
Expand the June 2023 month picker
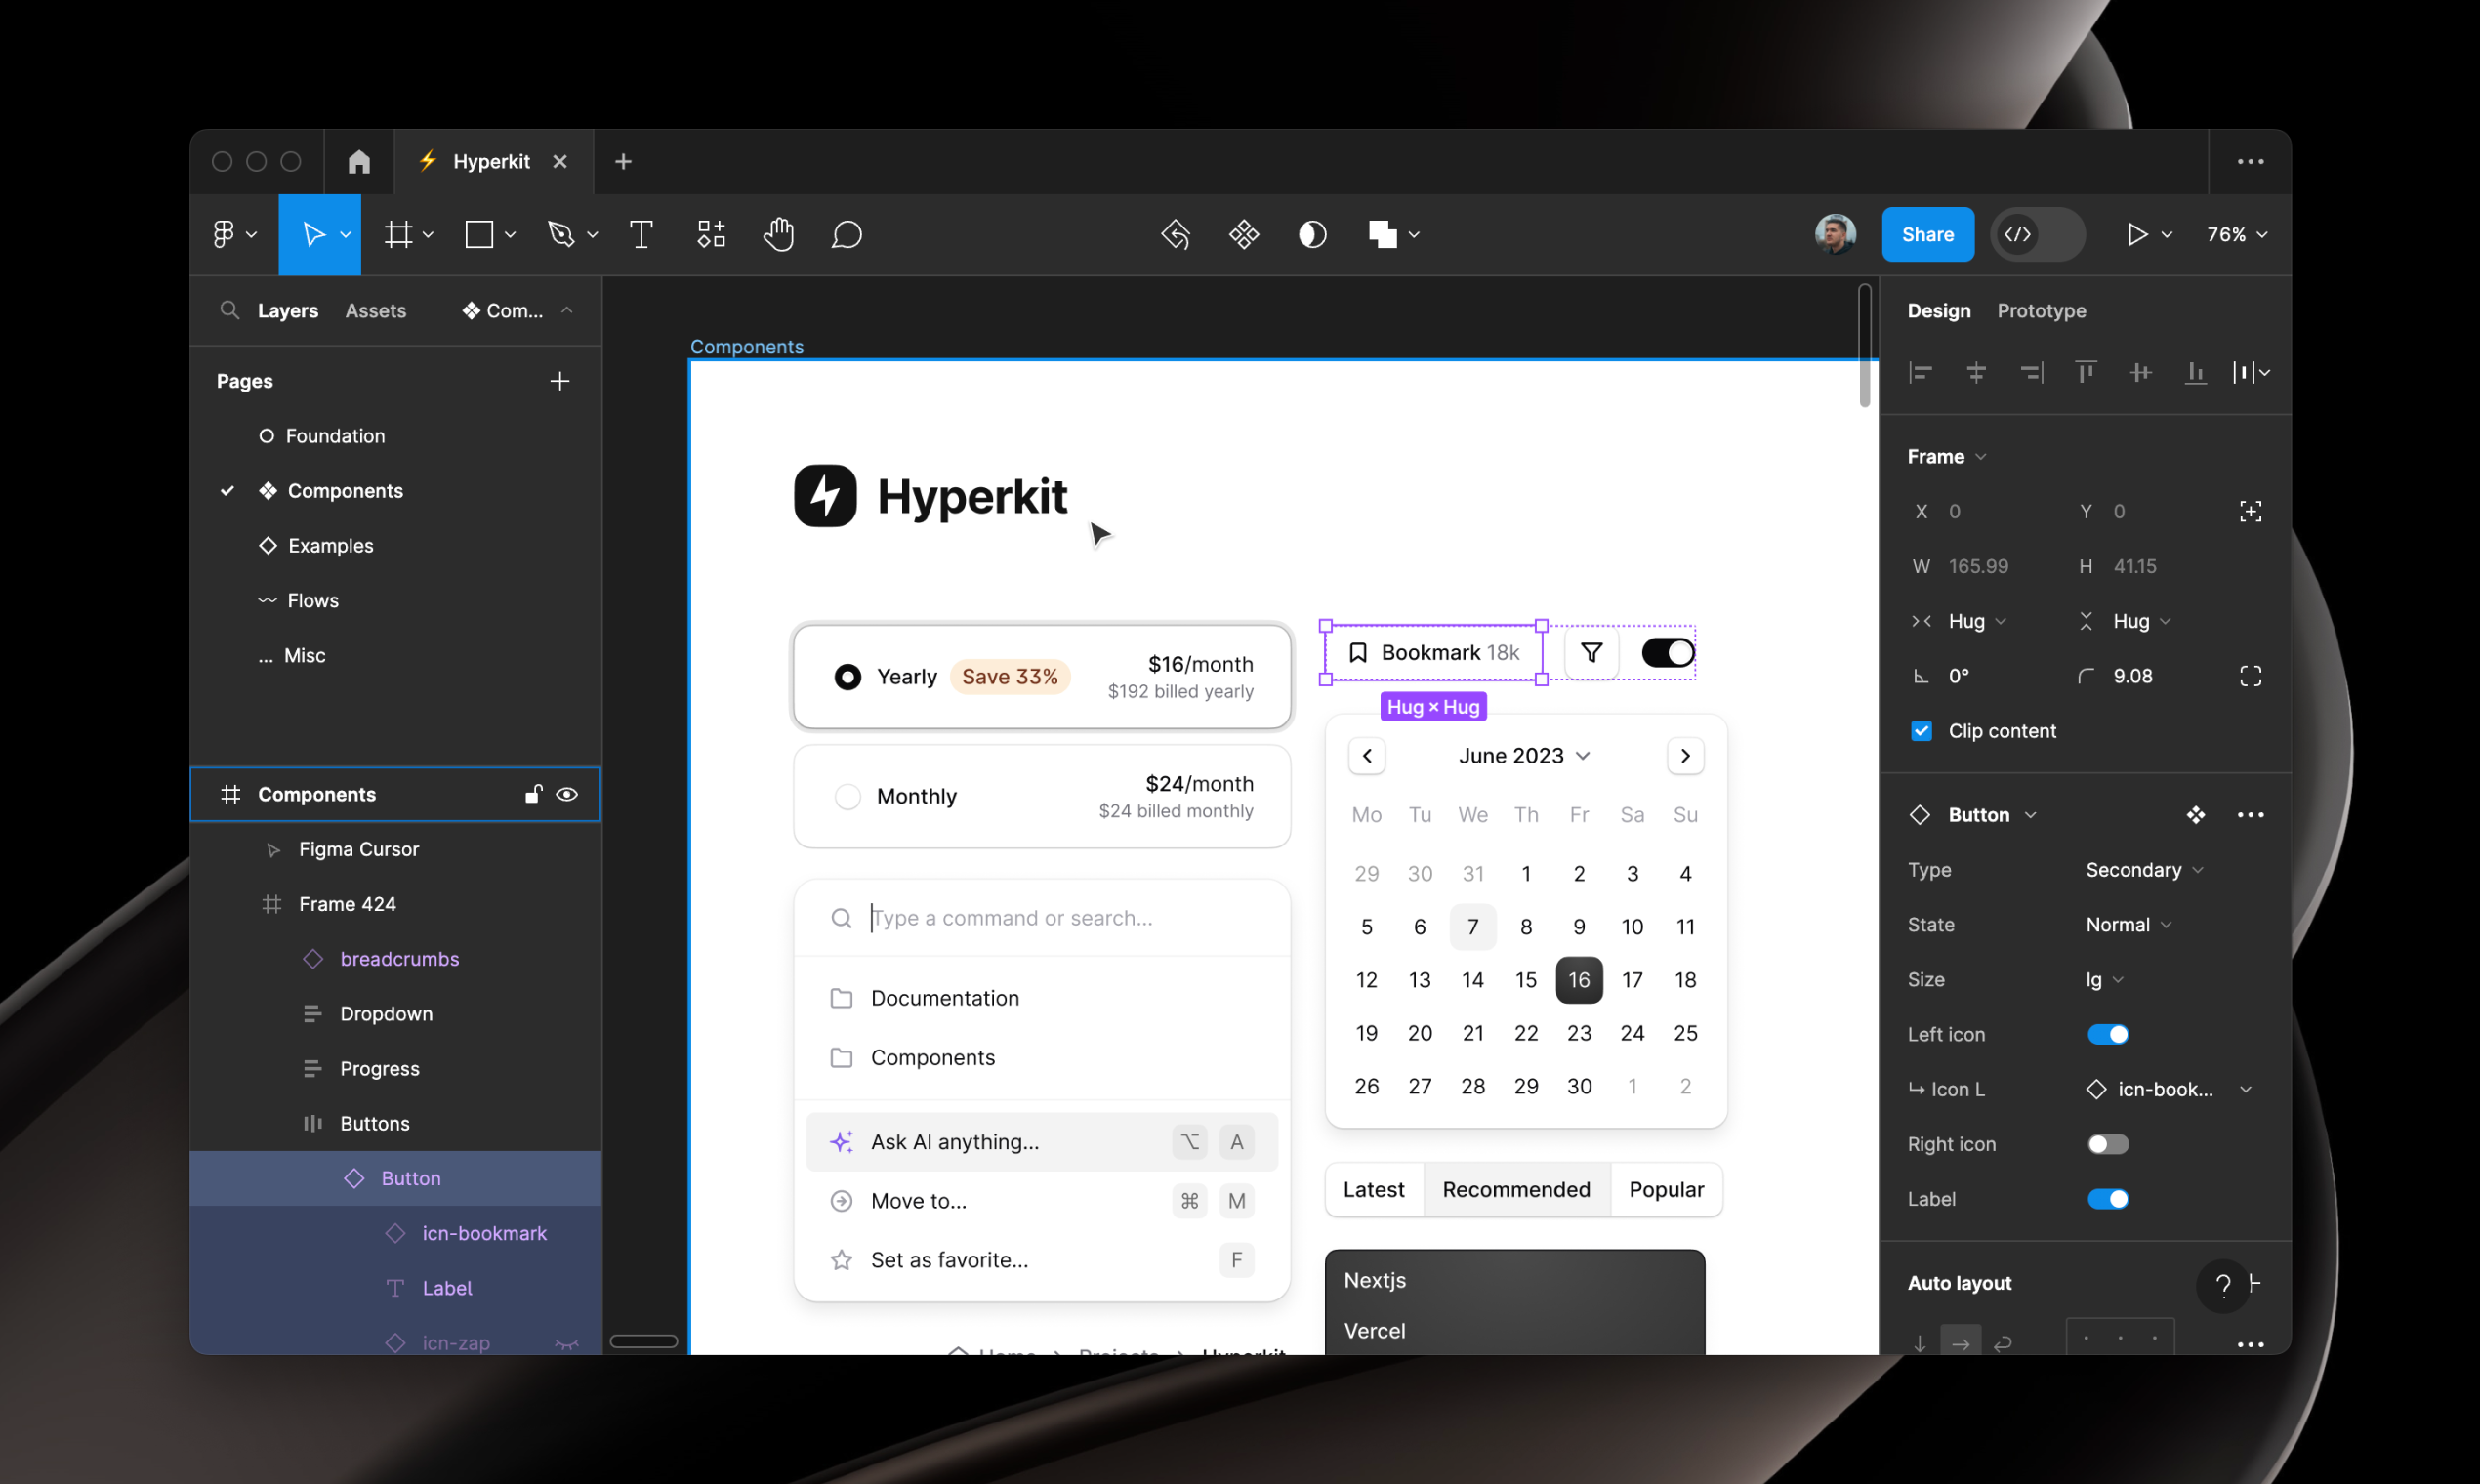[1524, 756]
